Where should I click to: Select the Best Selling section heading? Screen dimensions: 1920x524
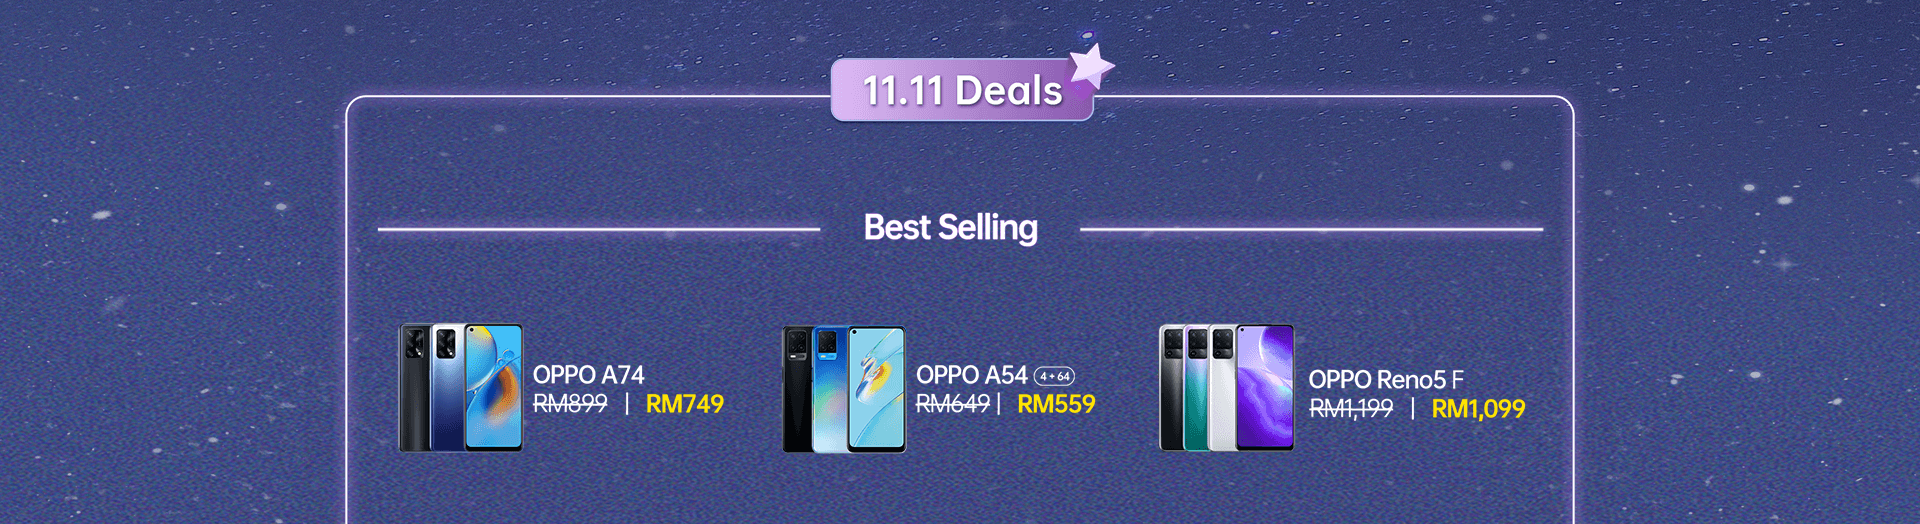click(950, 228)
